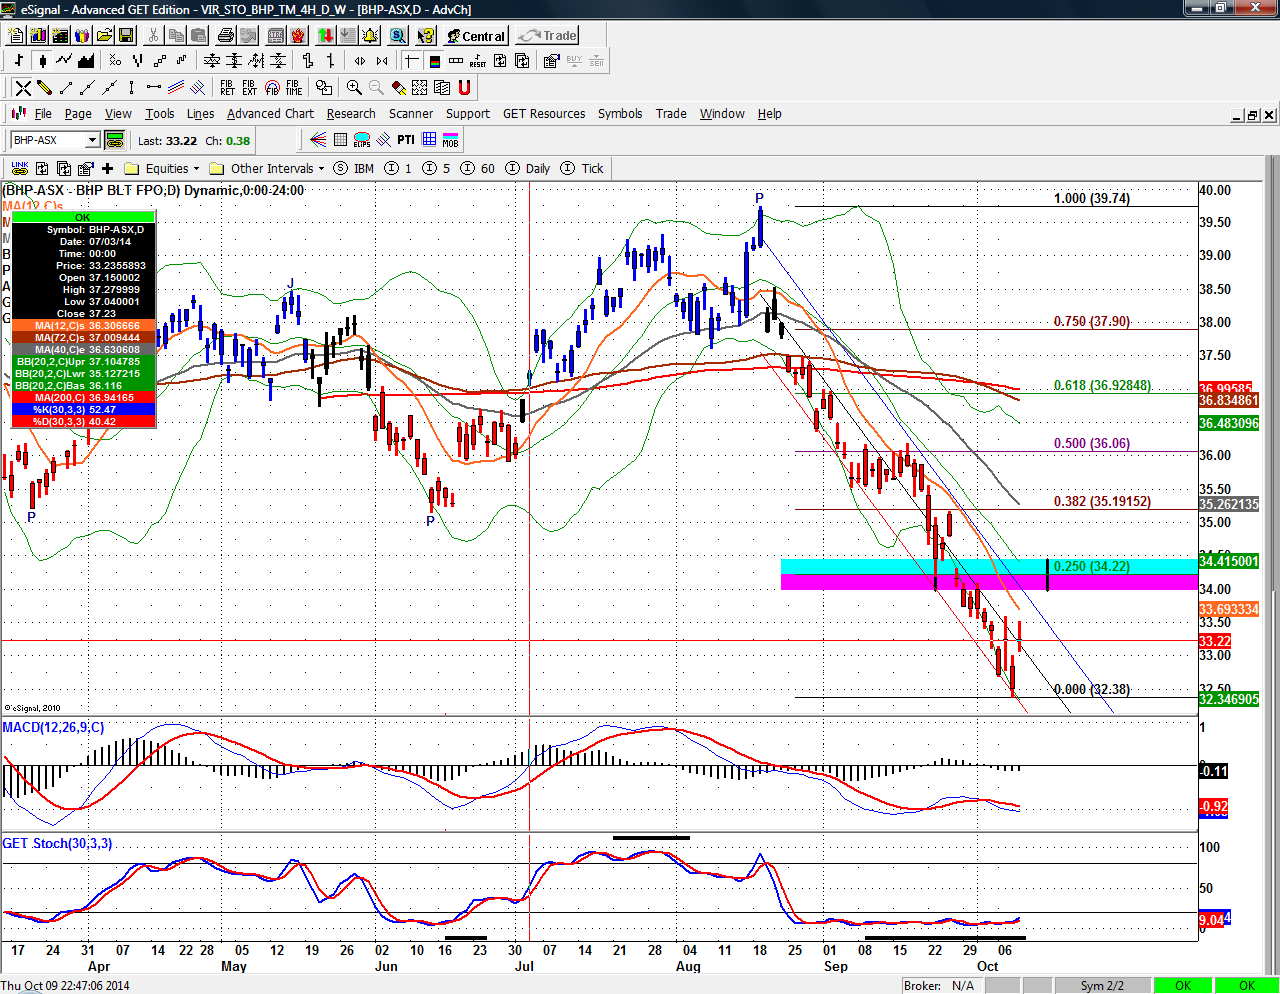Click the FIB TIME tool icon
The image size is (1280, 994).
[294, 88]
